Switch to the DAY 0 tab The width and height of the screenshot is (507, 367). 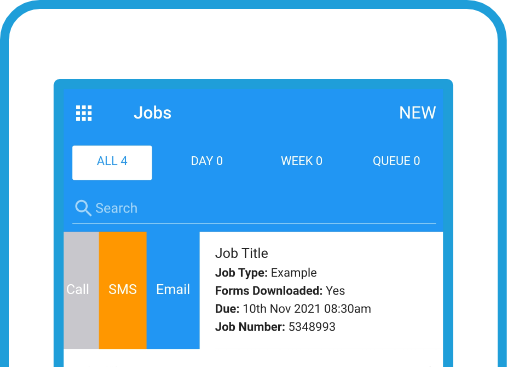point(207,161)
